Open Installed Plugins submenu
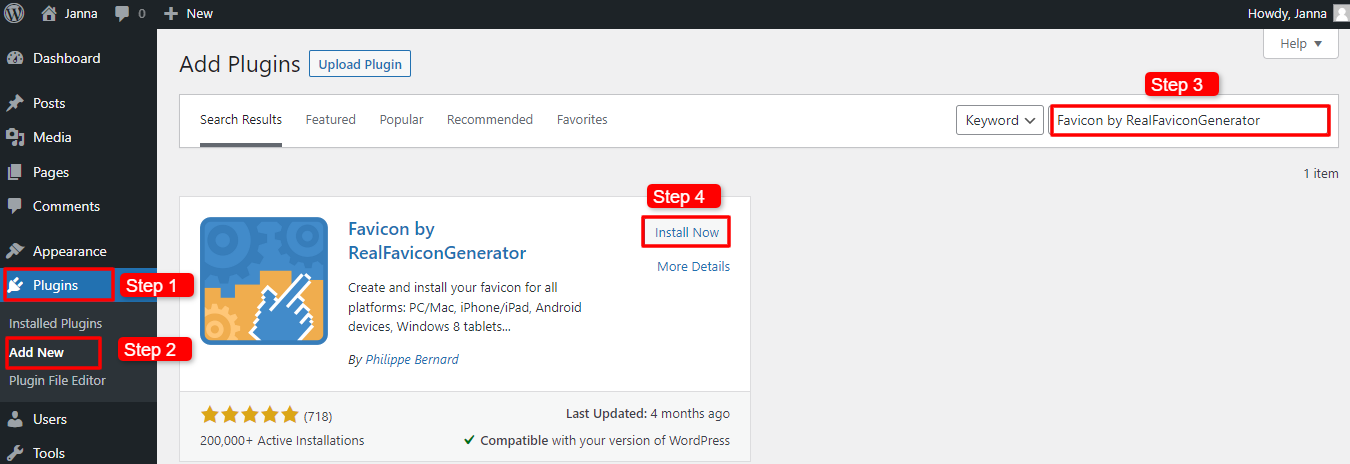The height and width of the screenshot is (464, 1350). (56, 323)
